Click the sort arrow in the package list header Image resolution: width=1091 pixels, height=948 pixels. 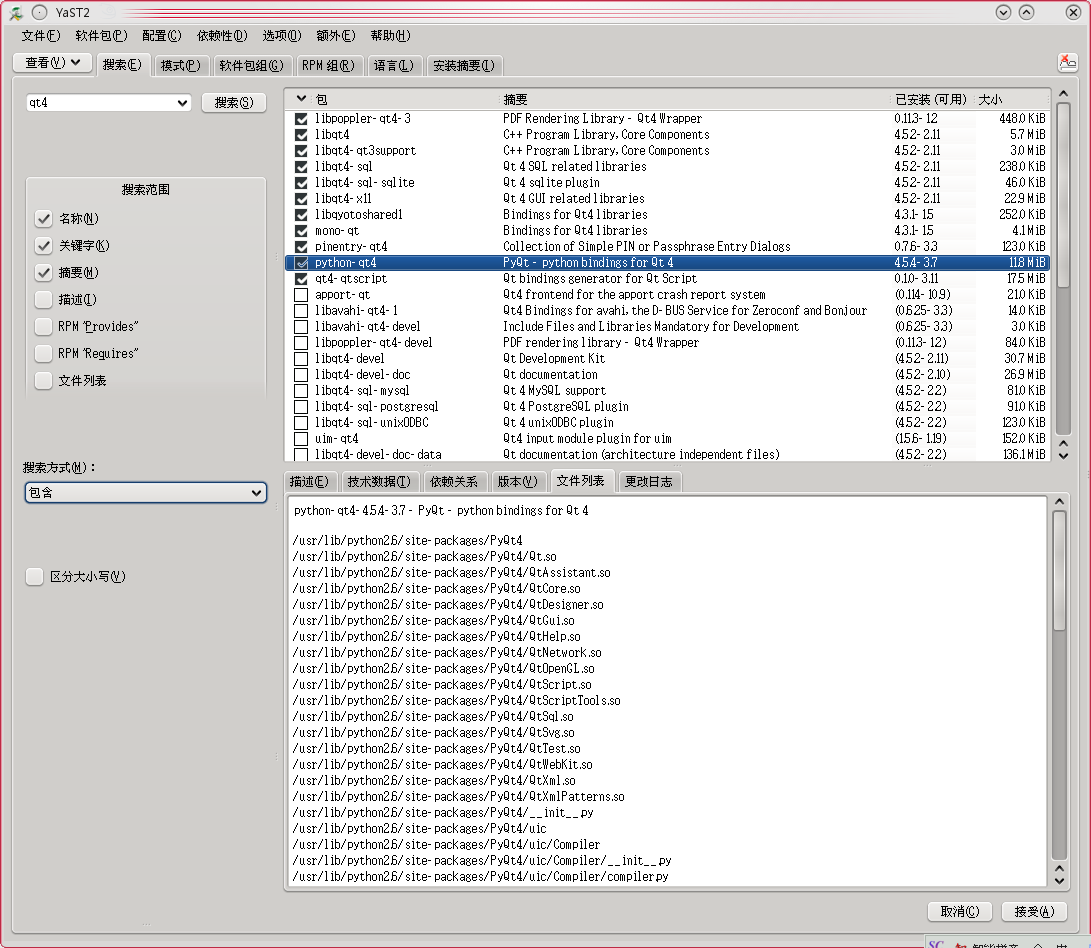301,99
